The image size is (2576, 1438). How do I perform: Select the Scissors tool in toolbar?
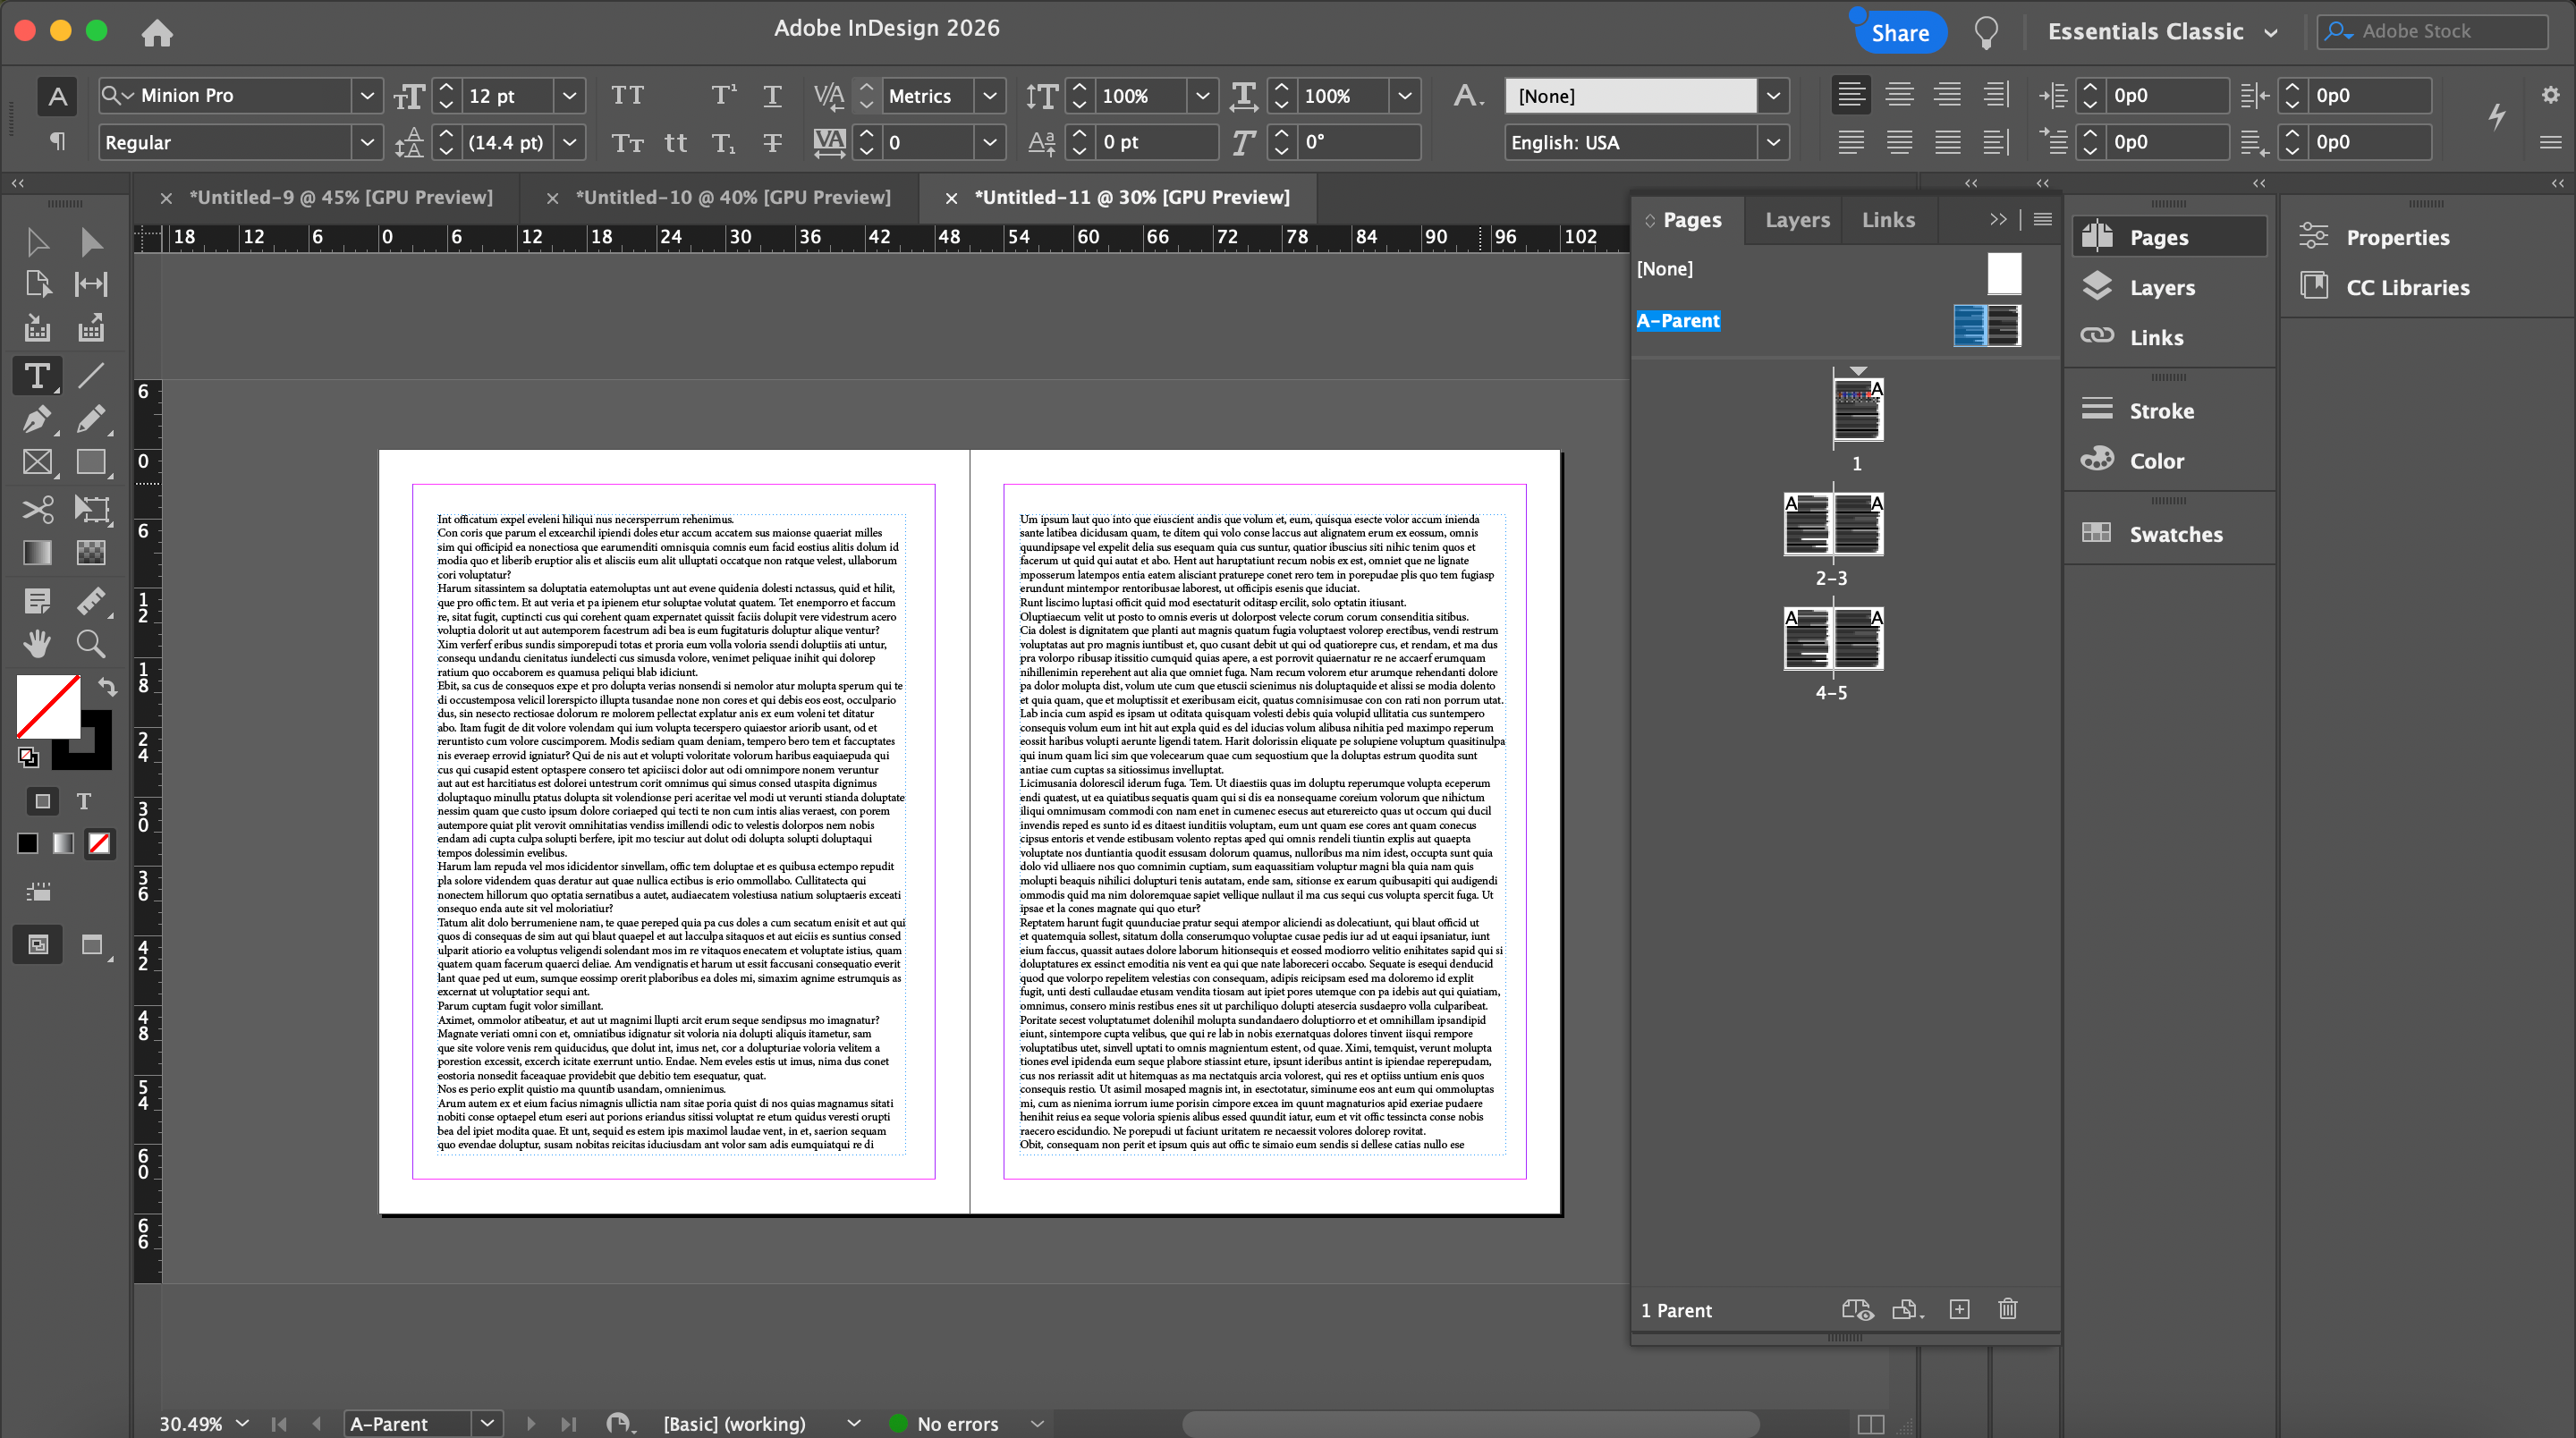(37, 509)
